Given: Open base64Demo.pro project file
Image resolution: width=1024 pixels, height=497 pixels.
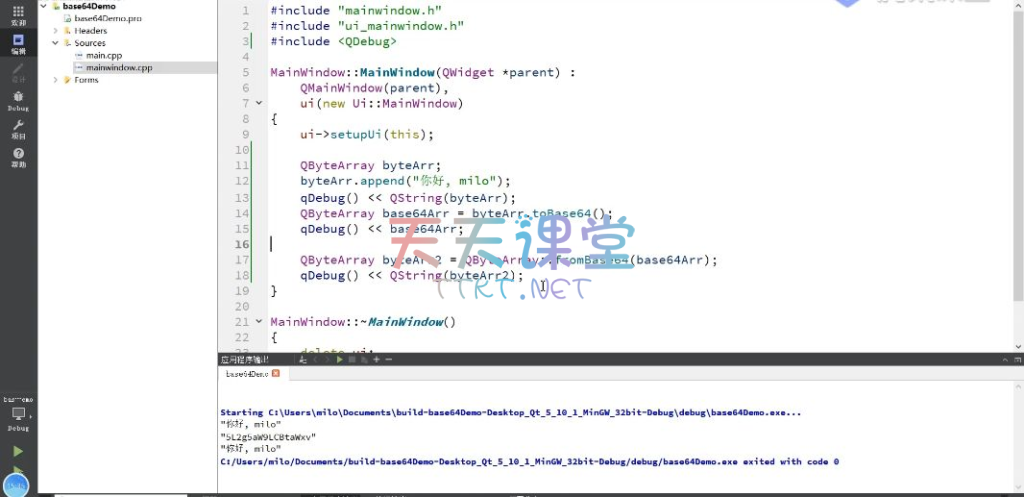Looking at the screenshot, I should 107,18.
